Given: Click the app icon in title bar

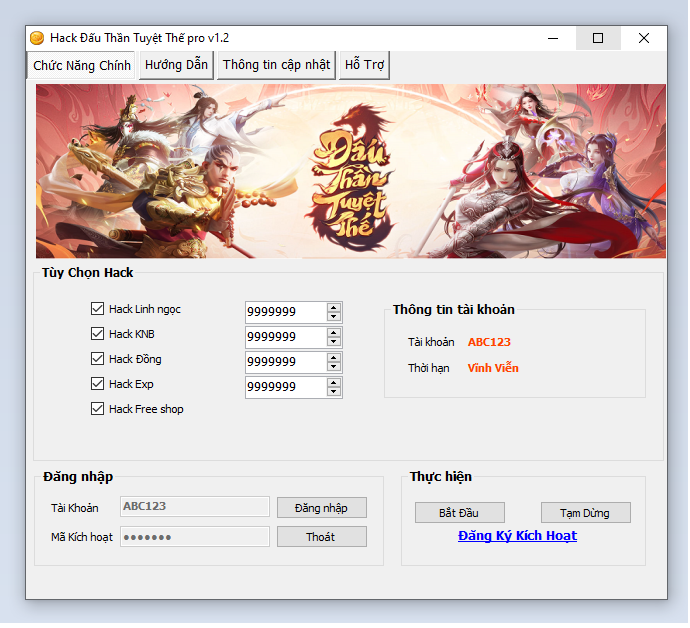Looking at the screenshot, I should click(37, 38).
